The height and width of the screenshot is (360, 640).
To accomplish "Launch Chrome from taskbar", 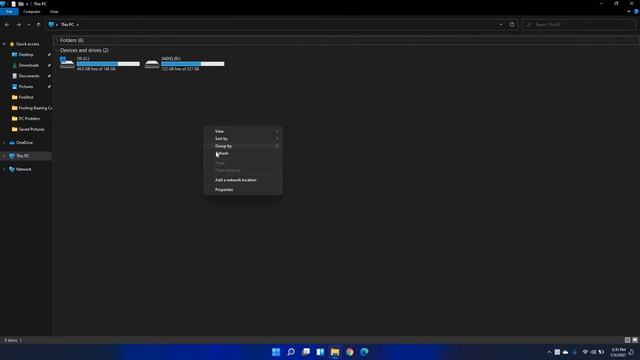I will 350,352.
